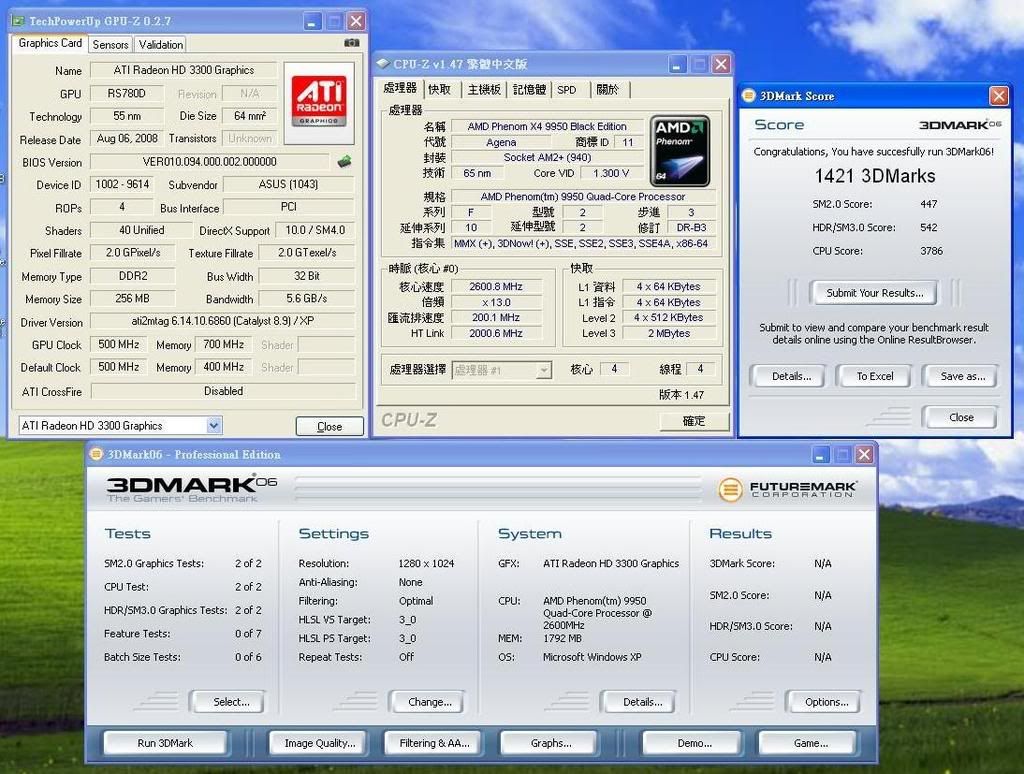Click the 3DMark06 logo in the main window
1024x774 pixels.
[x=191, y=489]
